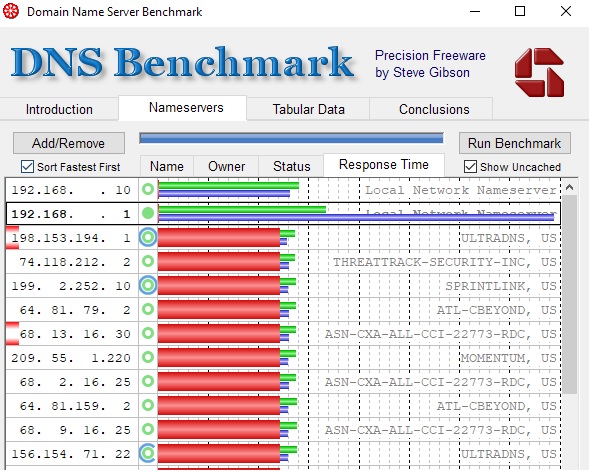
Task: Click status icon for 68.13.16.30
Action: click(x=148, y=334)
